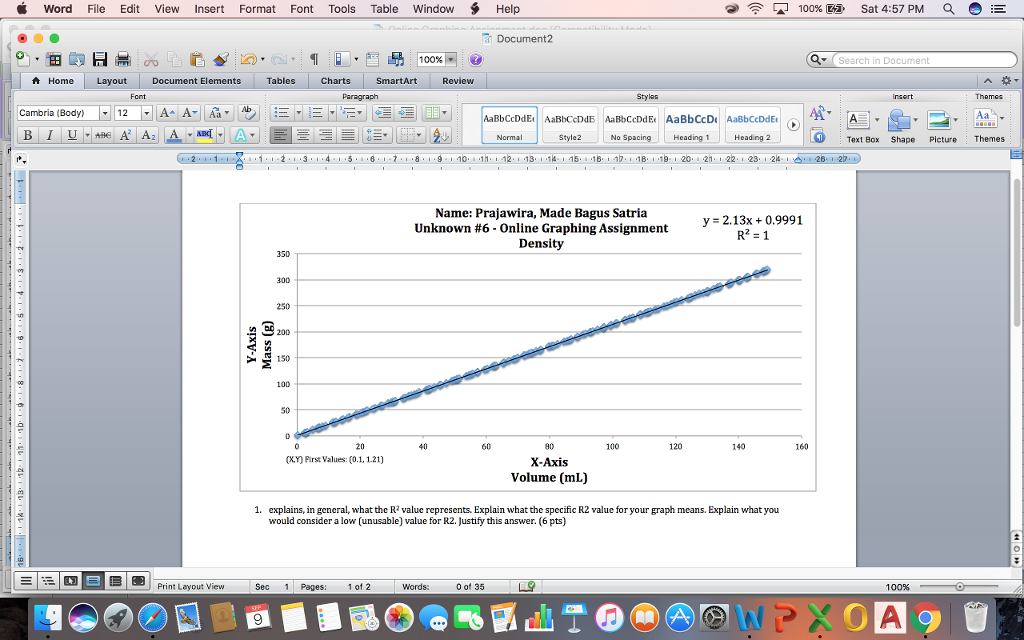Click the Clear Formatting eraser icon

[250, 113]
